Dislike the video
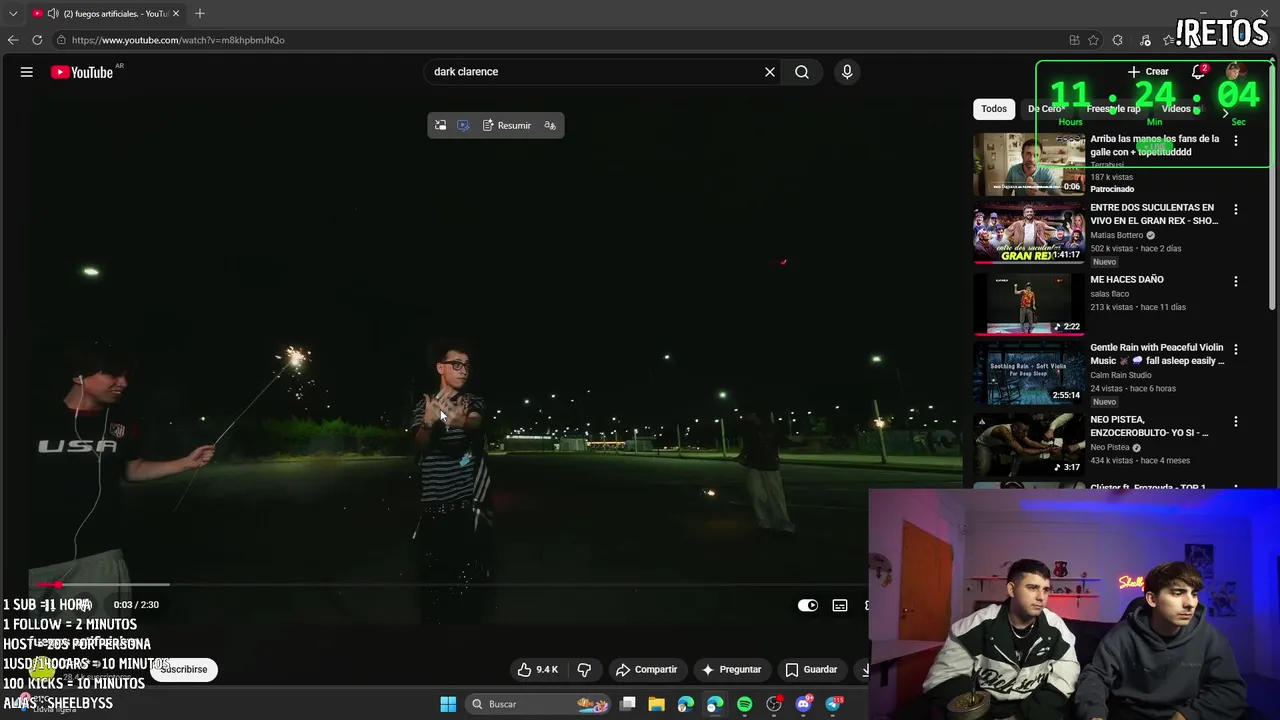The width and height of the screenshot is (1280, 720). tap(585, 669)
